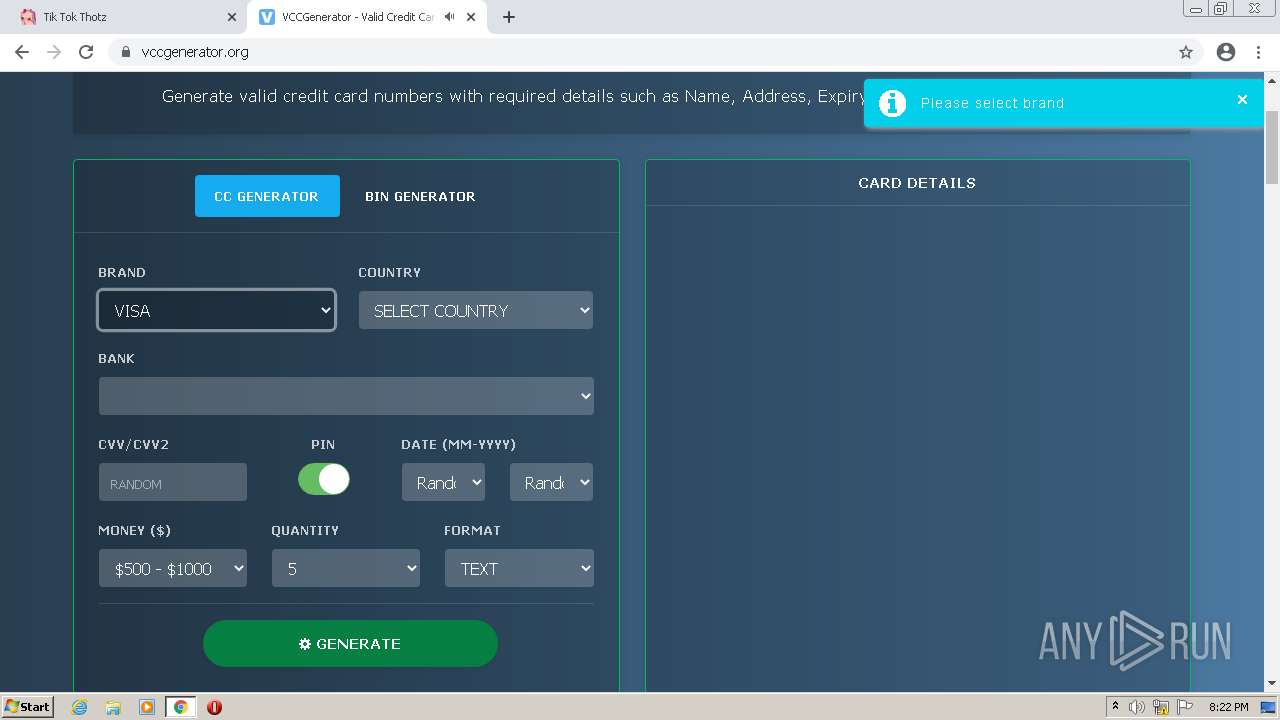1280x720 pixels.
Task: Go back using browser back arrow
Action: 22,52
